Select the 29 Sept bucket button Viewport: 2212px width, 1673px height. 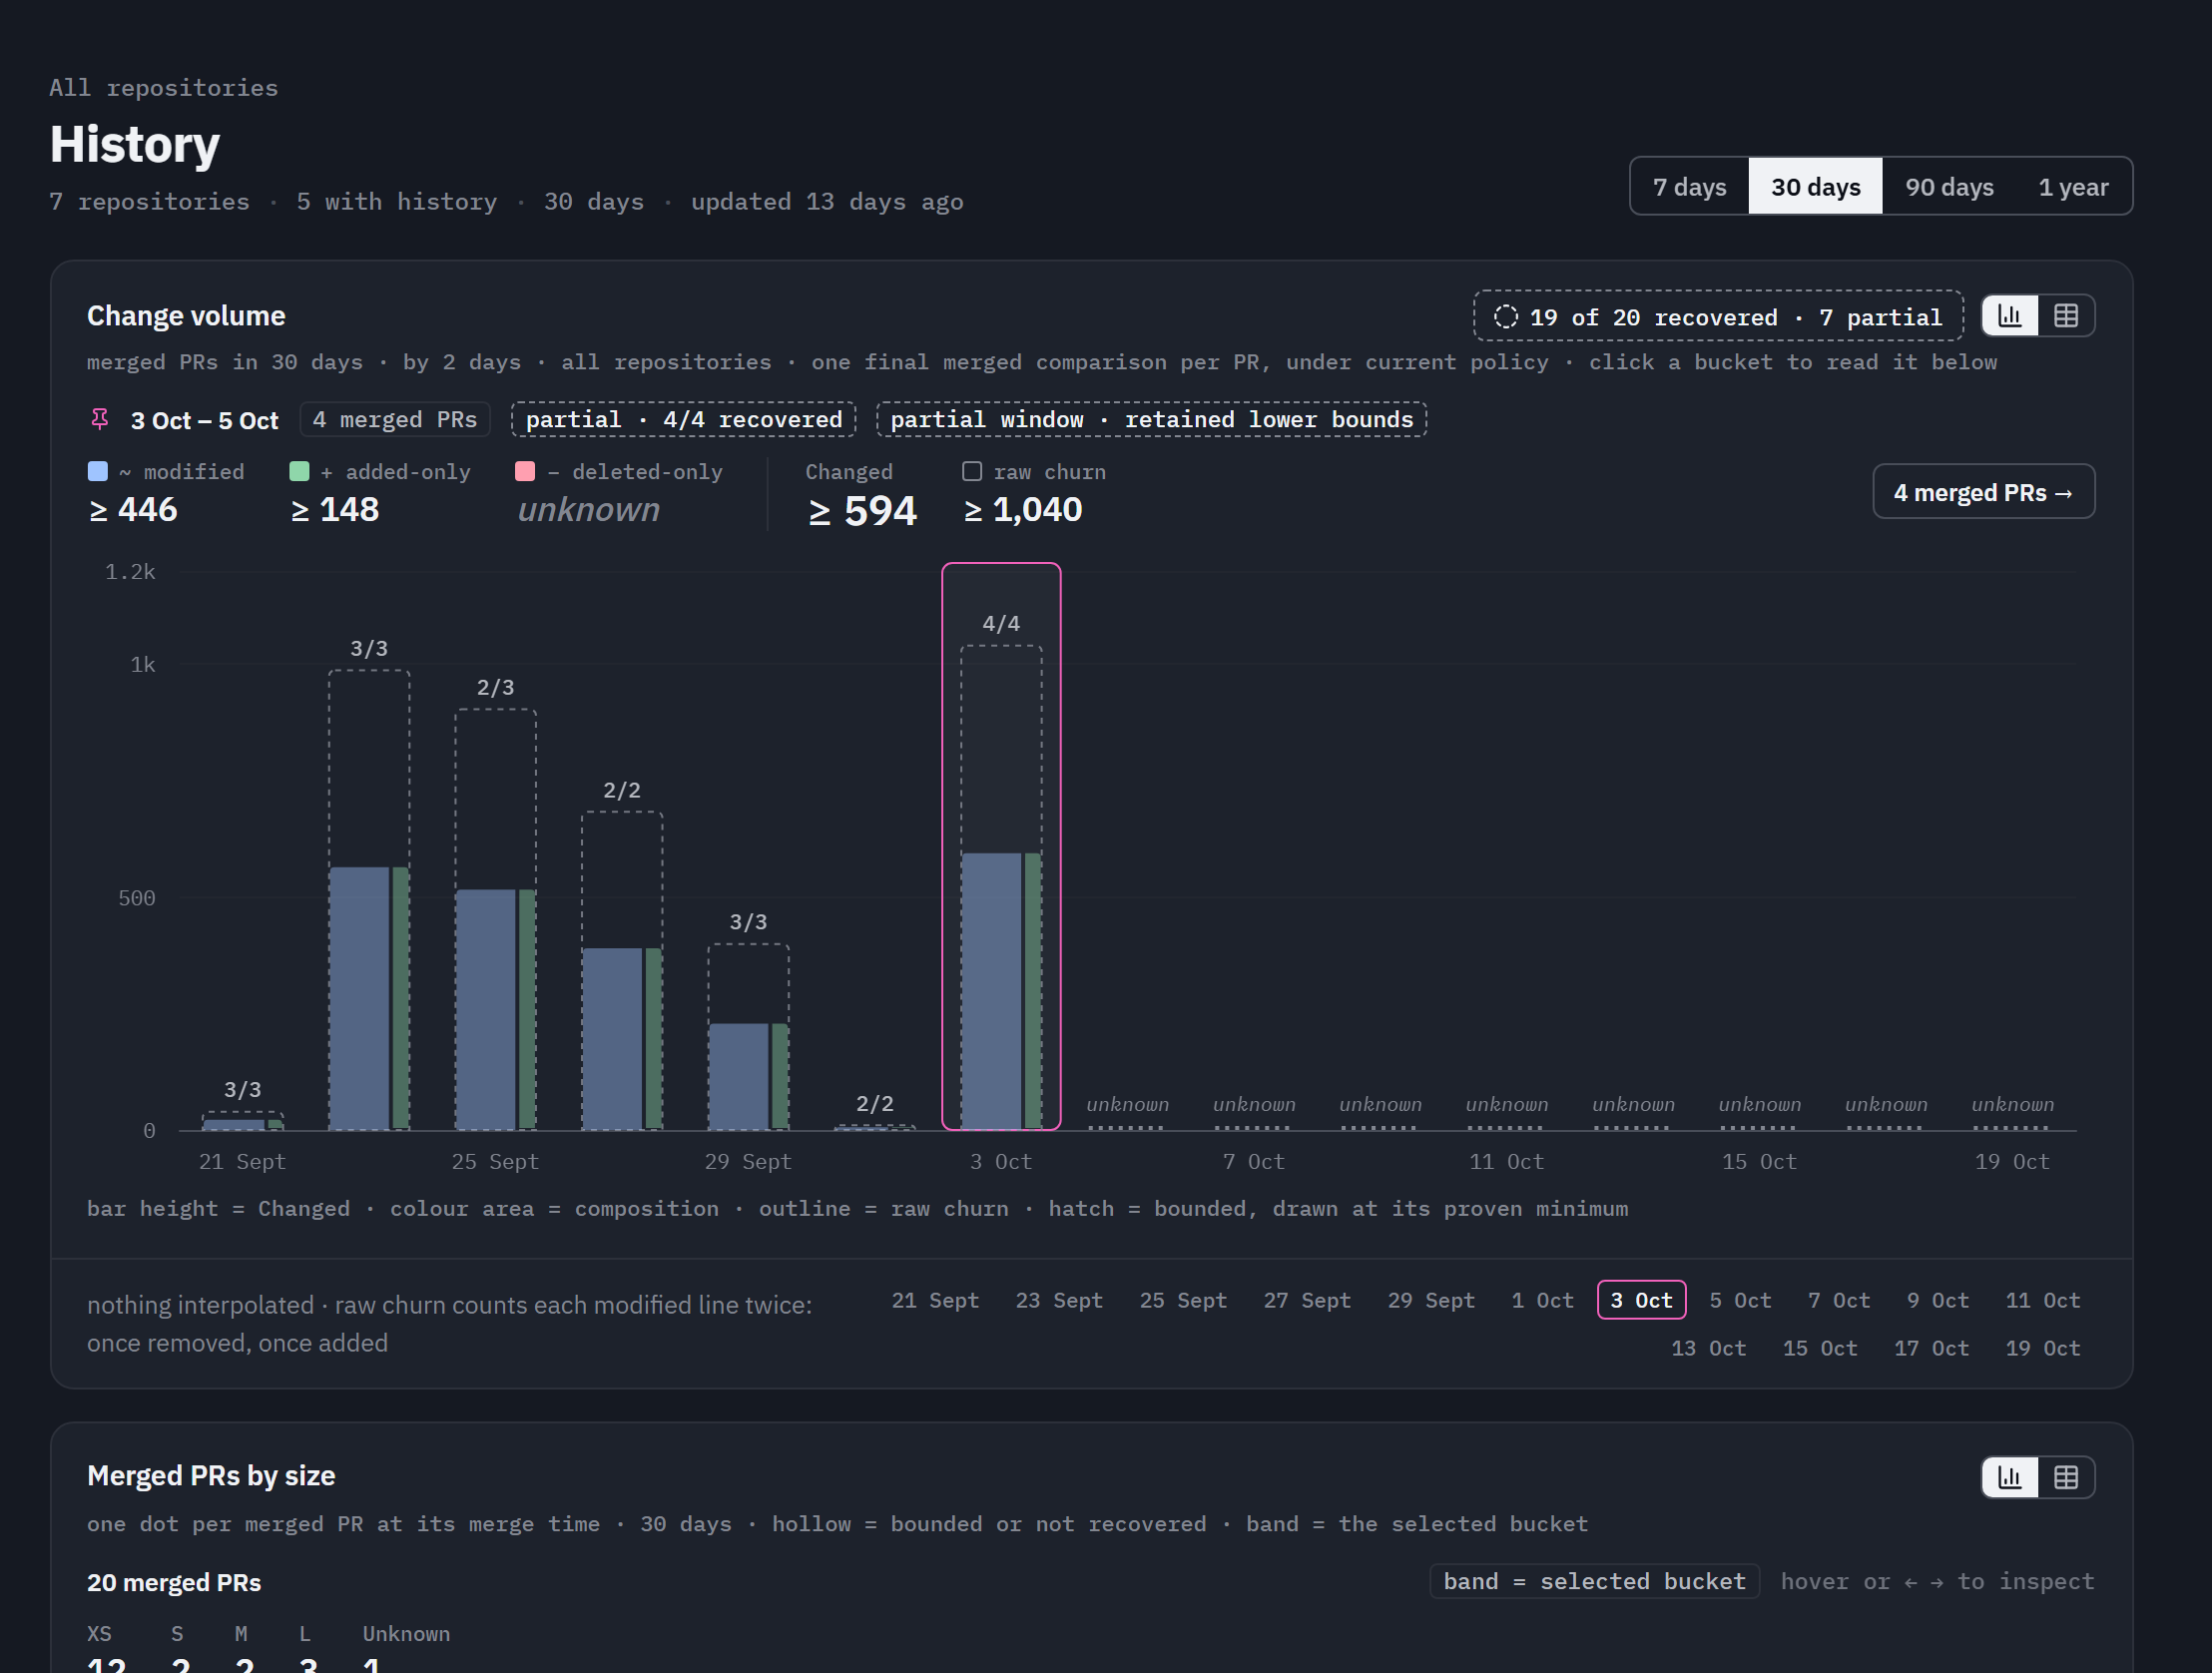[1431, 1300]
